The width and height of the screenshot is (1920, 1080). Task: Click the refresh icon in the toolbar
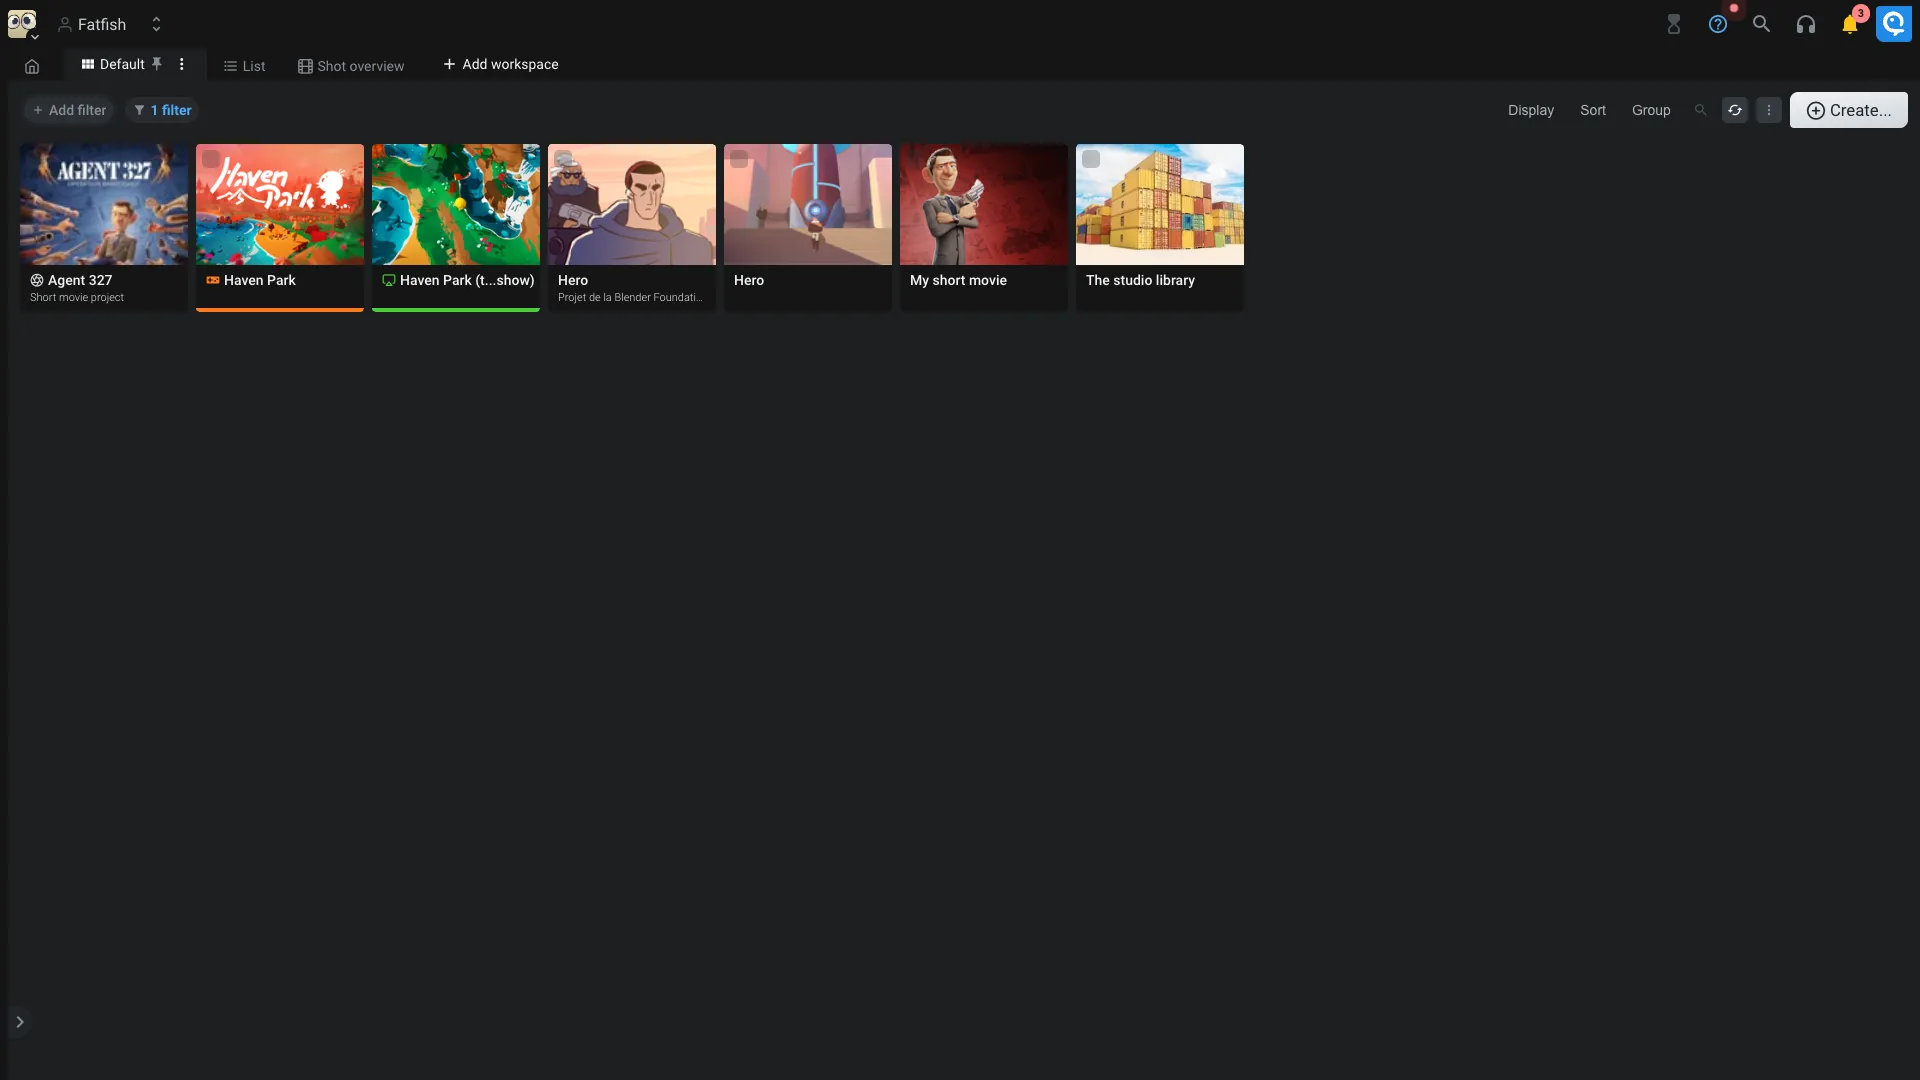[x=1735, y=110]
